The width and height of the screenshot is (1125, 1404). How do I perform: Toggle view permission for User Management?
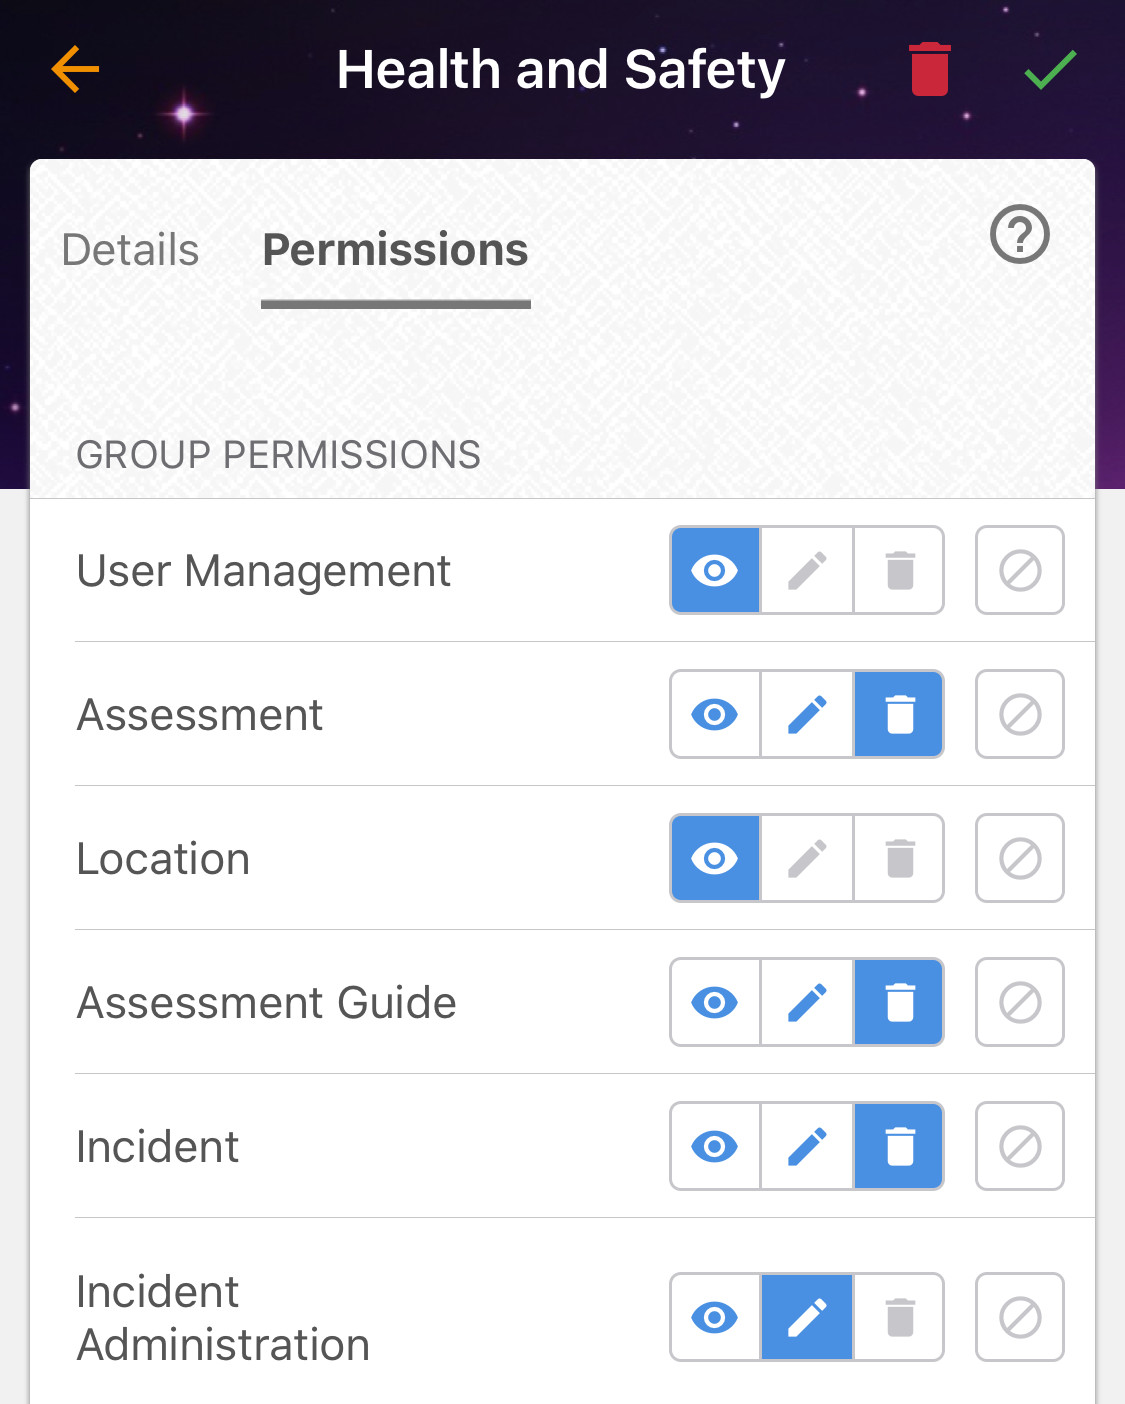click(x=715, y=570)
